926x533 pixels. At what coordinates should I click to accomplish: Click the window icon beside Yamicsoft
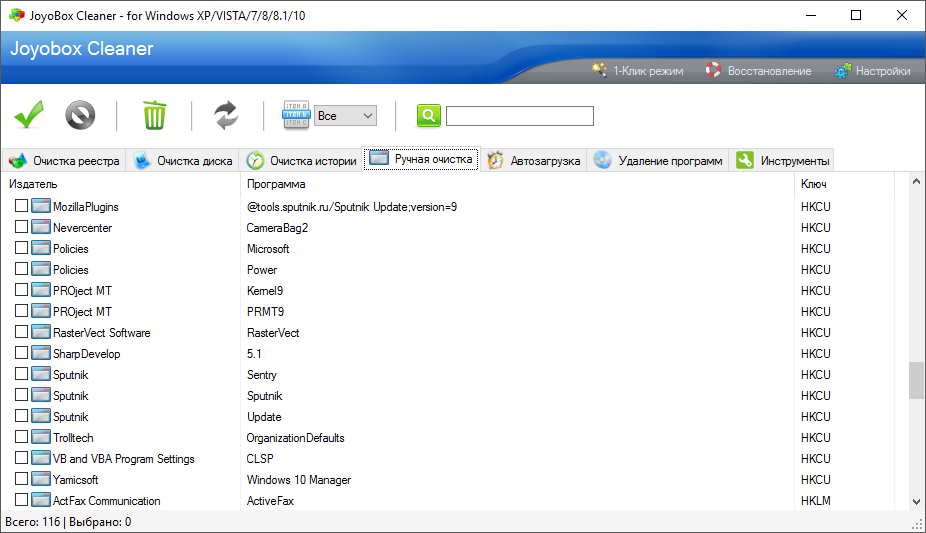pos(41,479)
